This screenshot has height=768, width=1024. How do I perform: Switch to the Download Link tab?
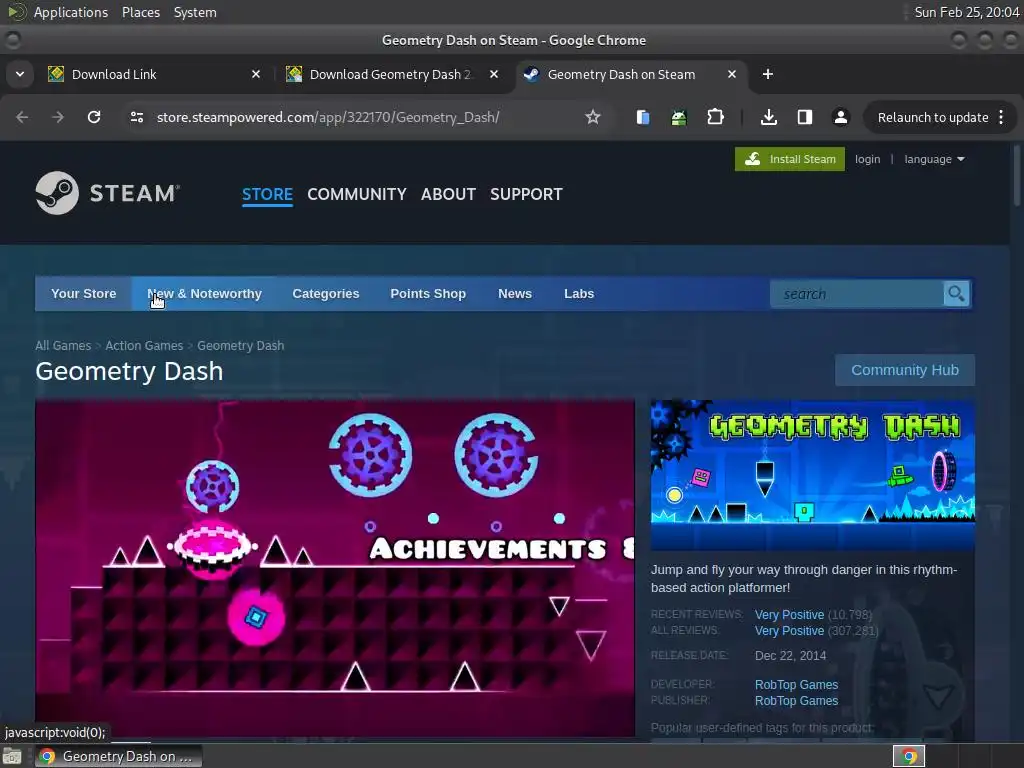coord(154,74)
